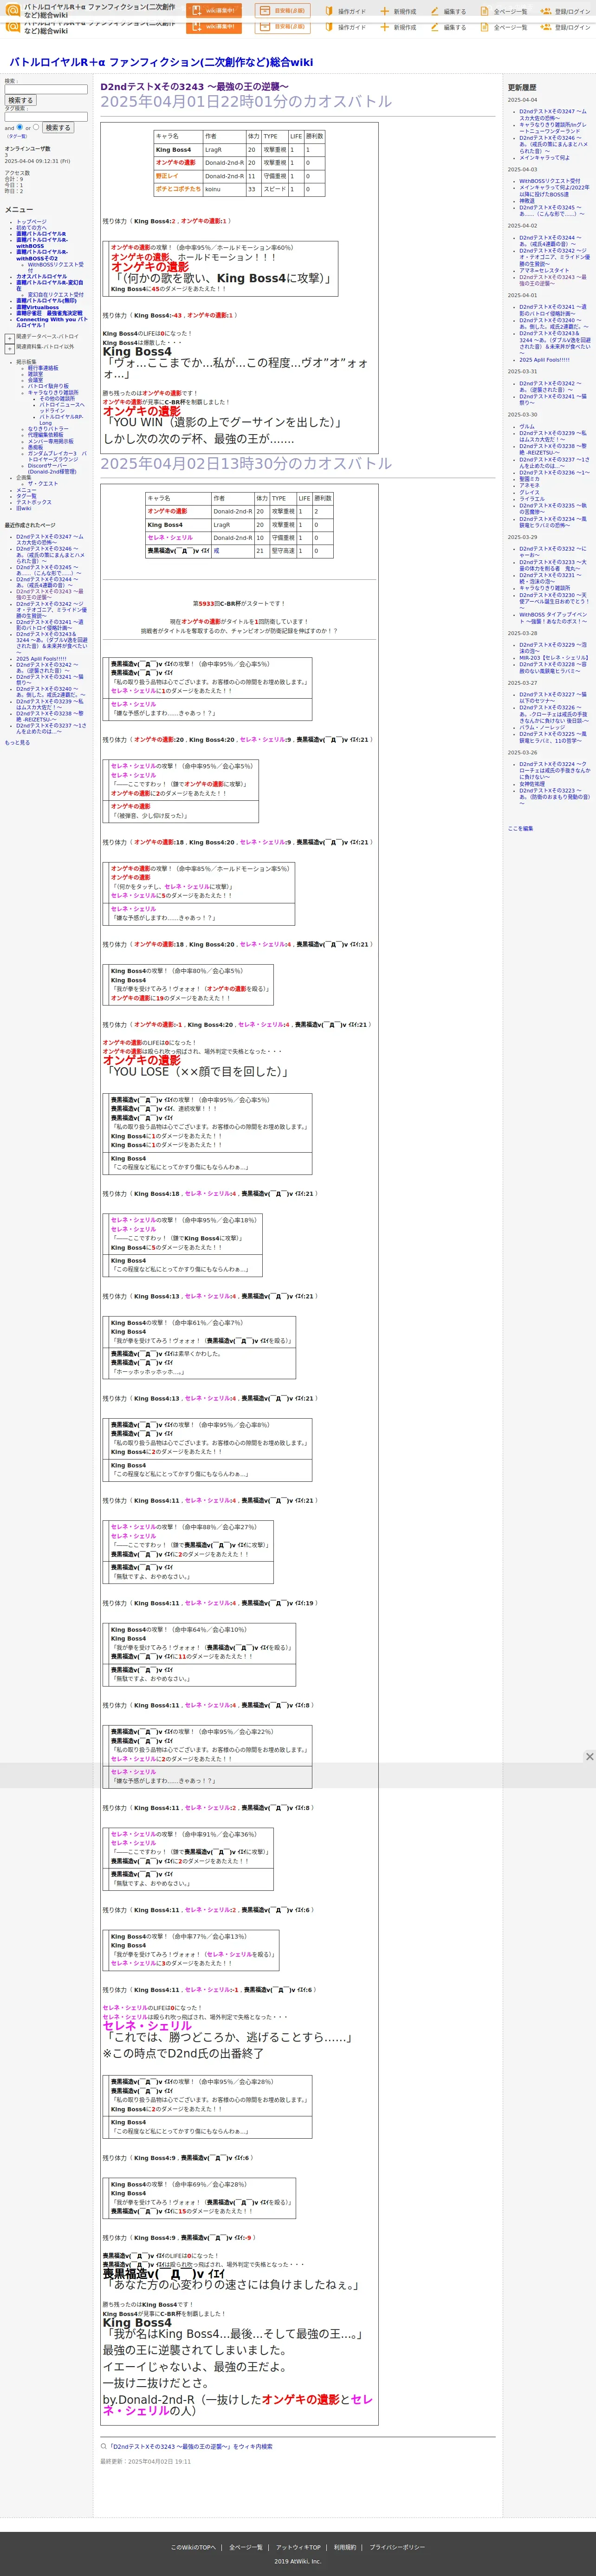Select the 'and' search radio button
Image resolution: width=596 pixels, height=2576 pixels.
(x=20, y=127)
